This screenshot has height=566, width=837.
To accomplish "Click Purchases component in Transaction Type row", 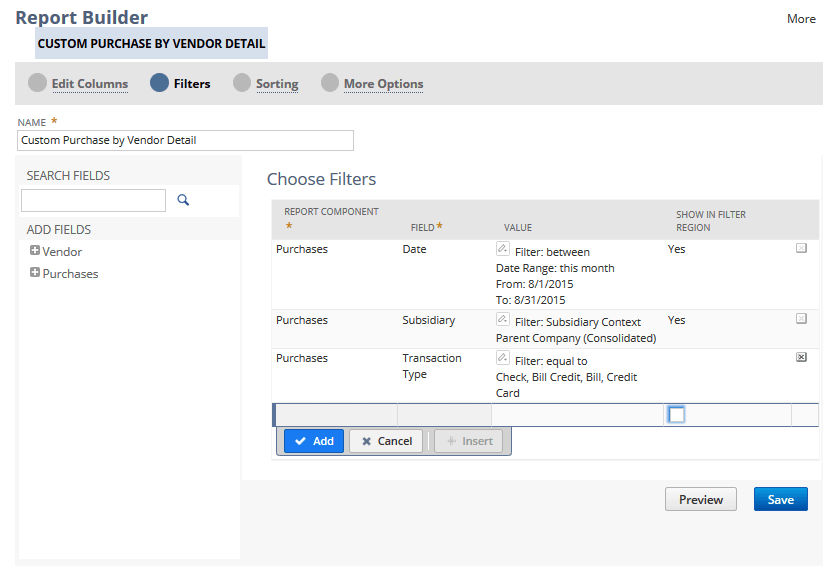I will (x=302, y=358).
